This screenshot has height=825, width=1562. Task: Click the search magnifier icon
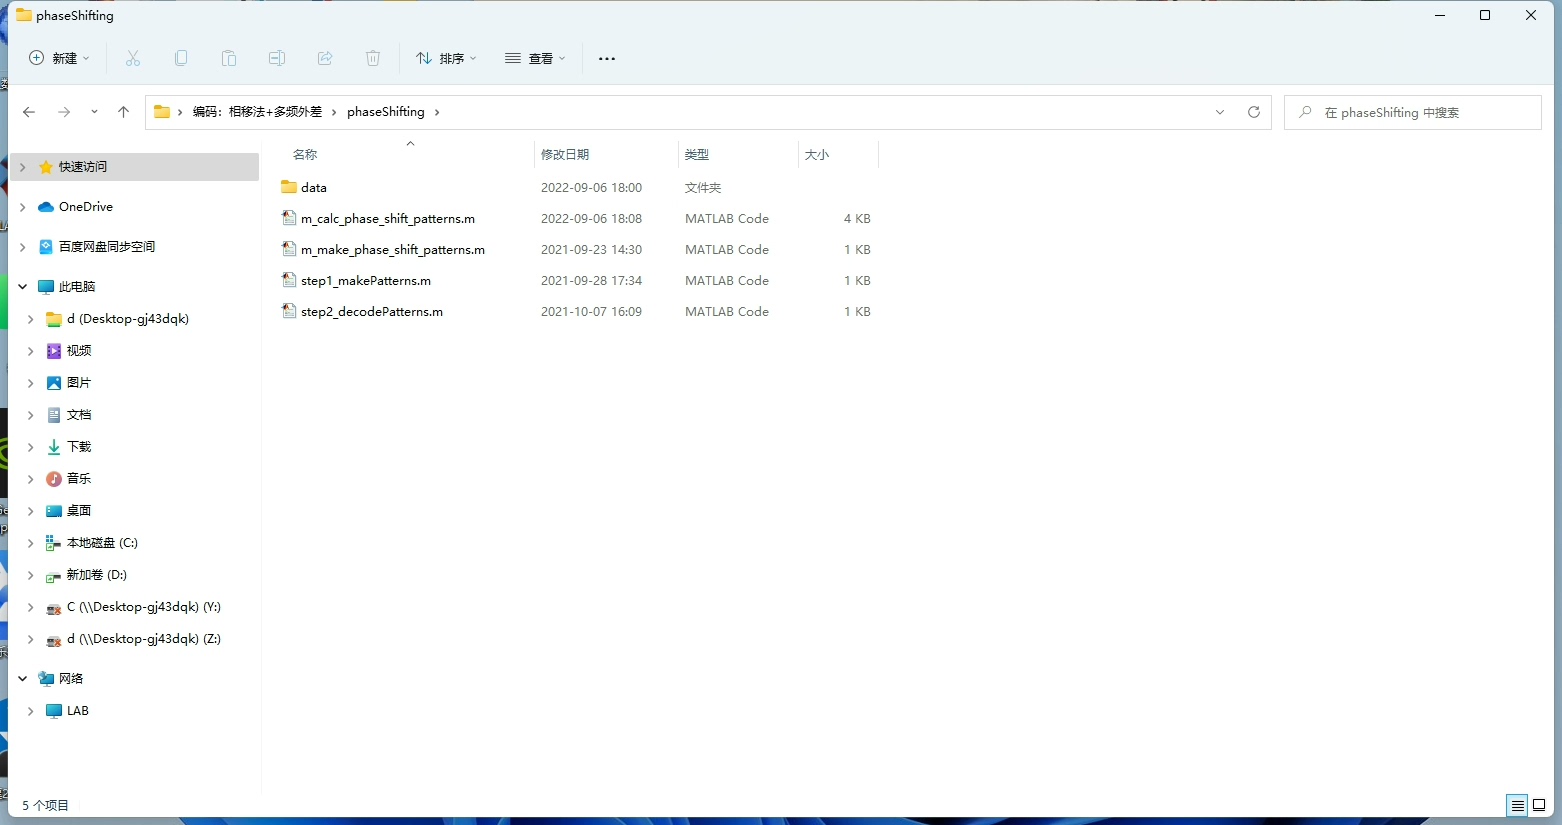click(1305, 112)
